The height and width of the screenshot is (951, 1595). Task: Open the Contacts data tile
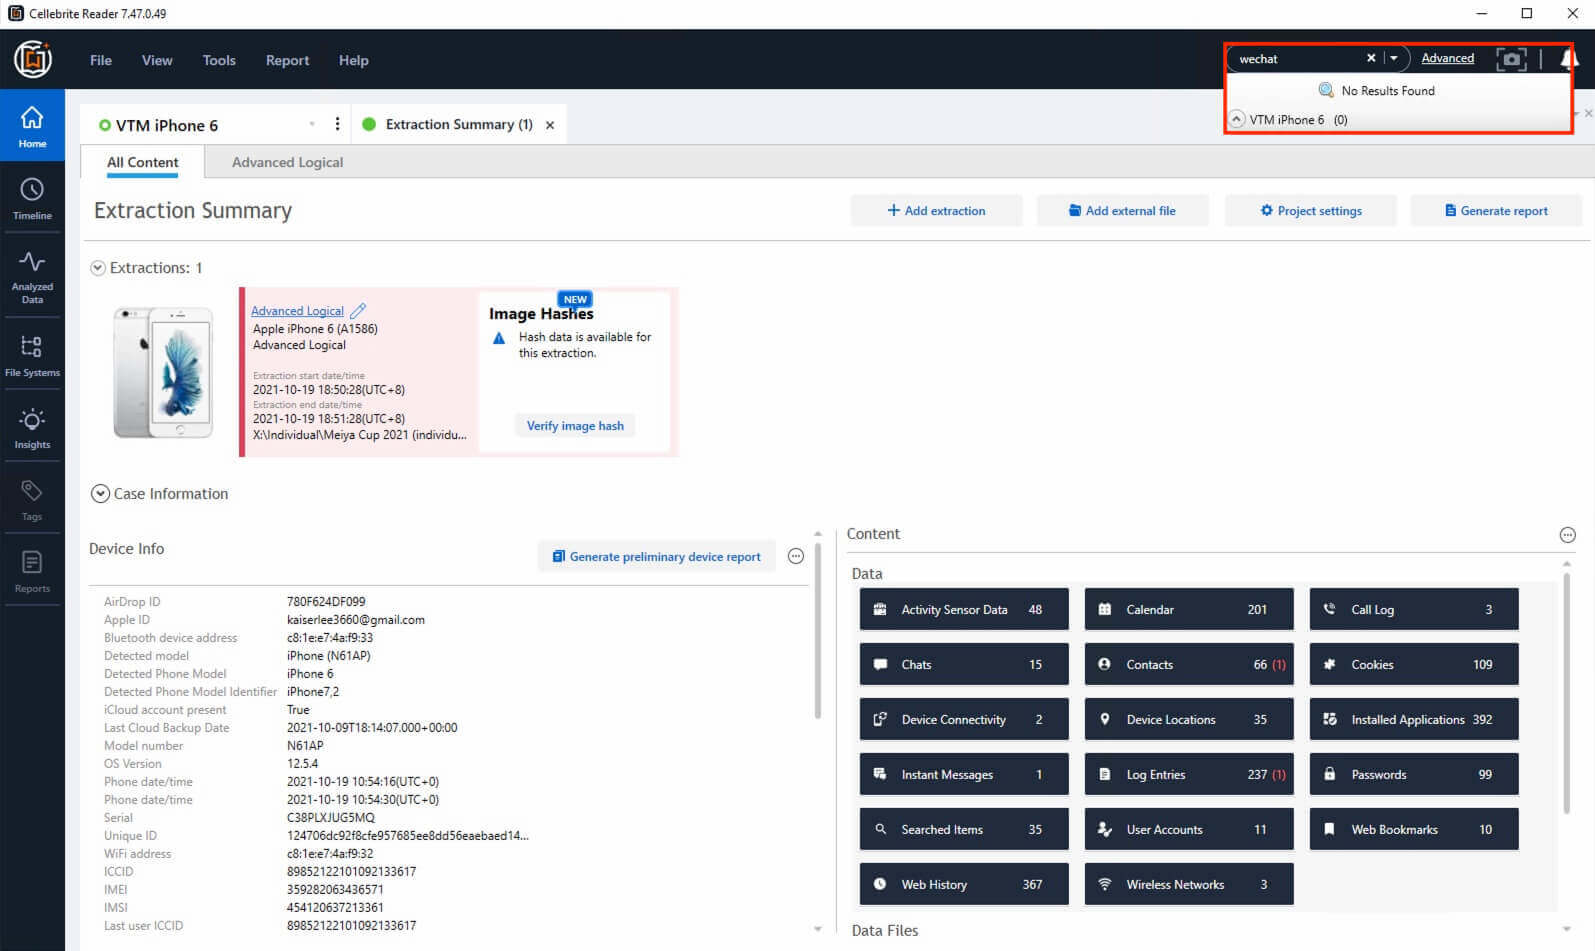(x=1189, y=664)
